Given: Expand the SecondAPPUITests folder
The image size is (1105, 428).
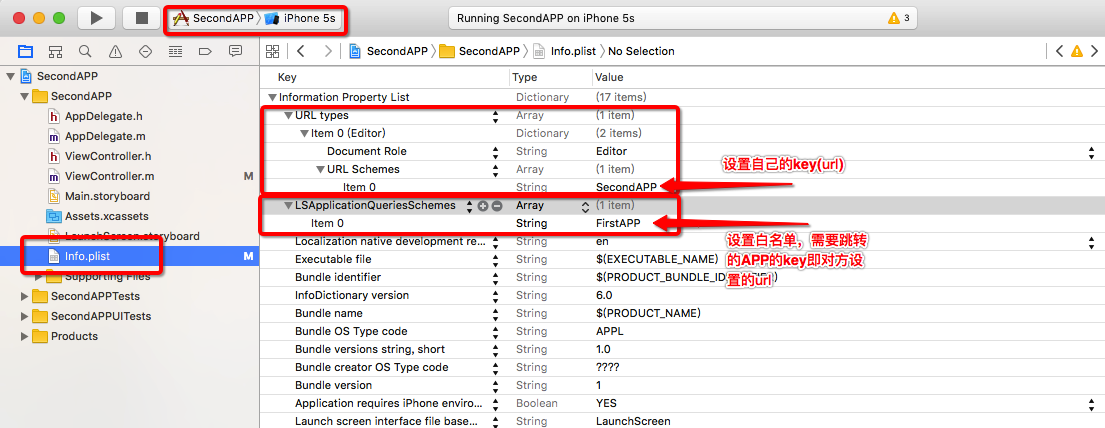Looking at the screenshot, I should pyautogui.click(x=25, y=316).
